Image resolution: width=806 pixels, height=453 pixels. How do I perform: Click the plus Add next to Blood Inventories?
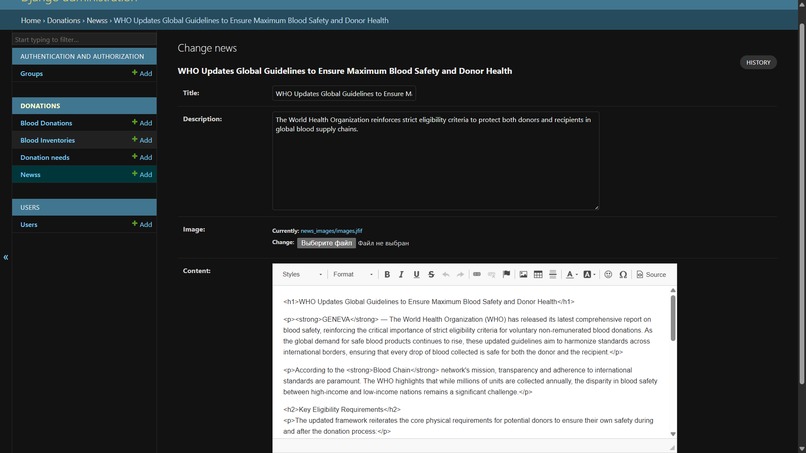point(142,140)
